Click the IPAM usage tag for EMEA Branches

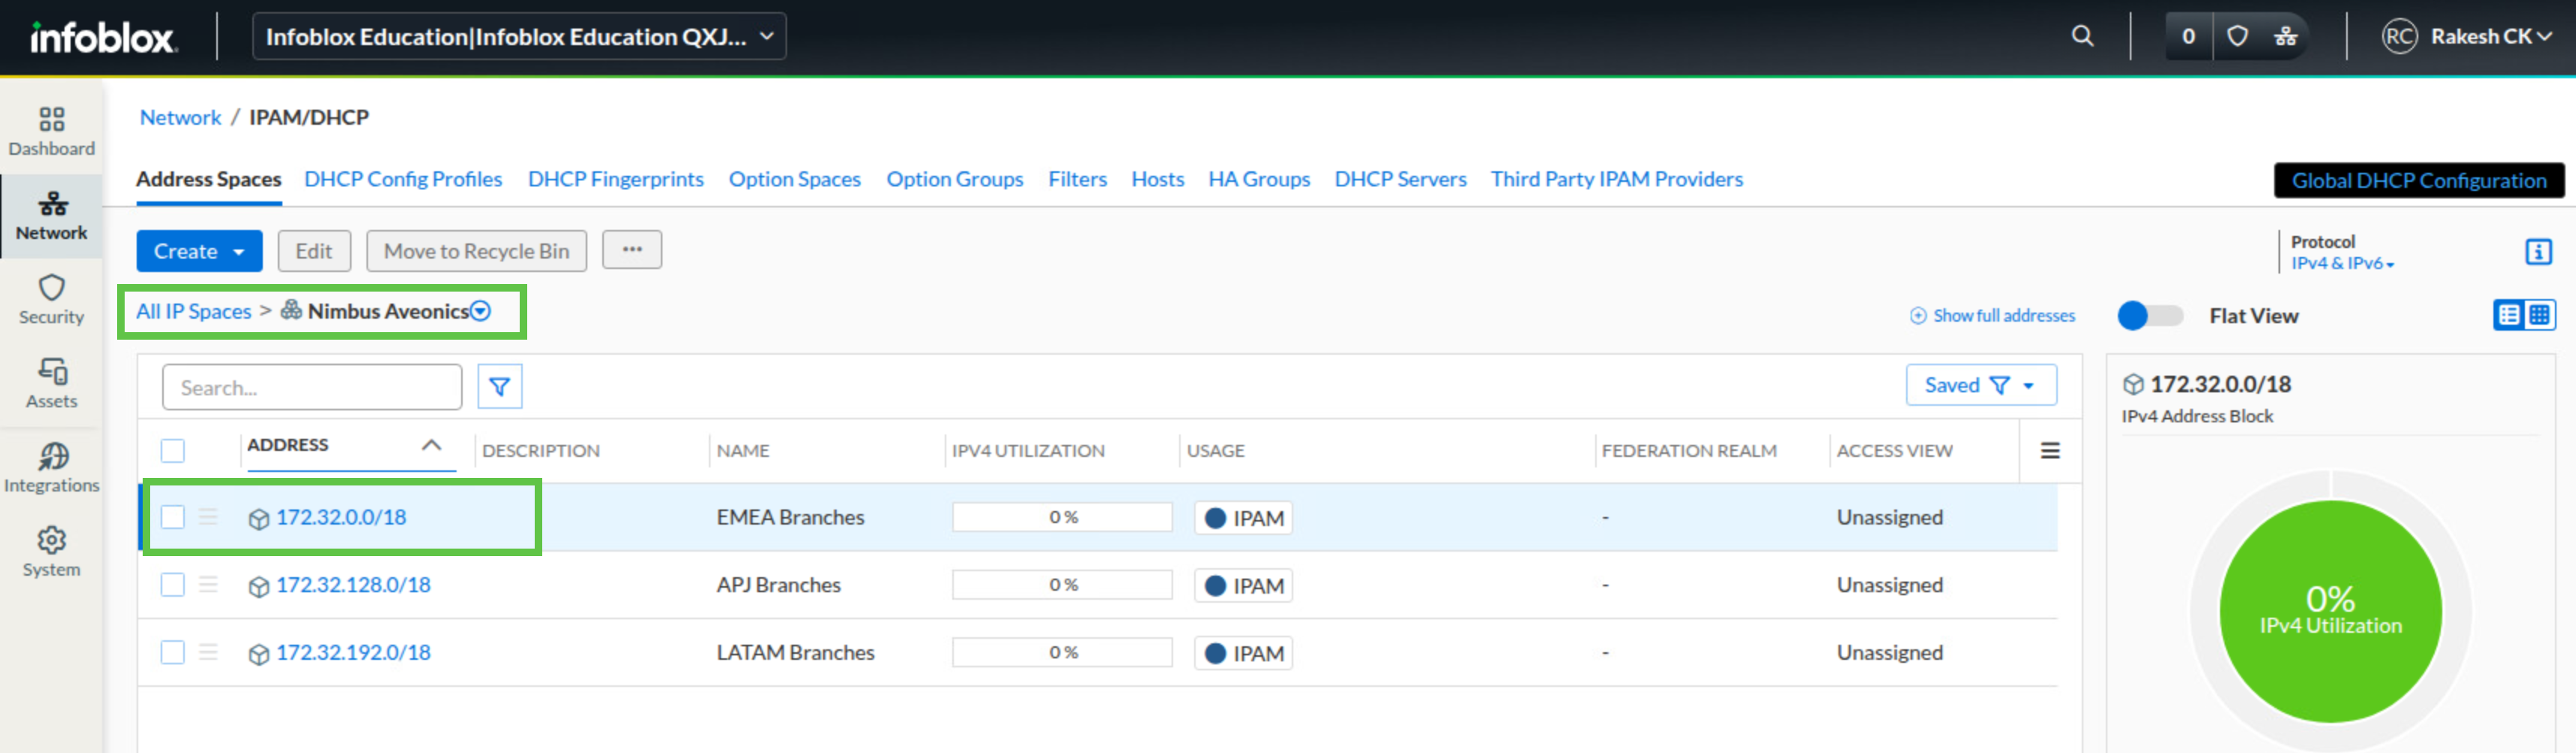[1244, 518]
